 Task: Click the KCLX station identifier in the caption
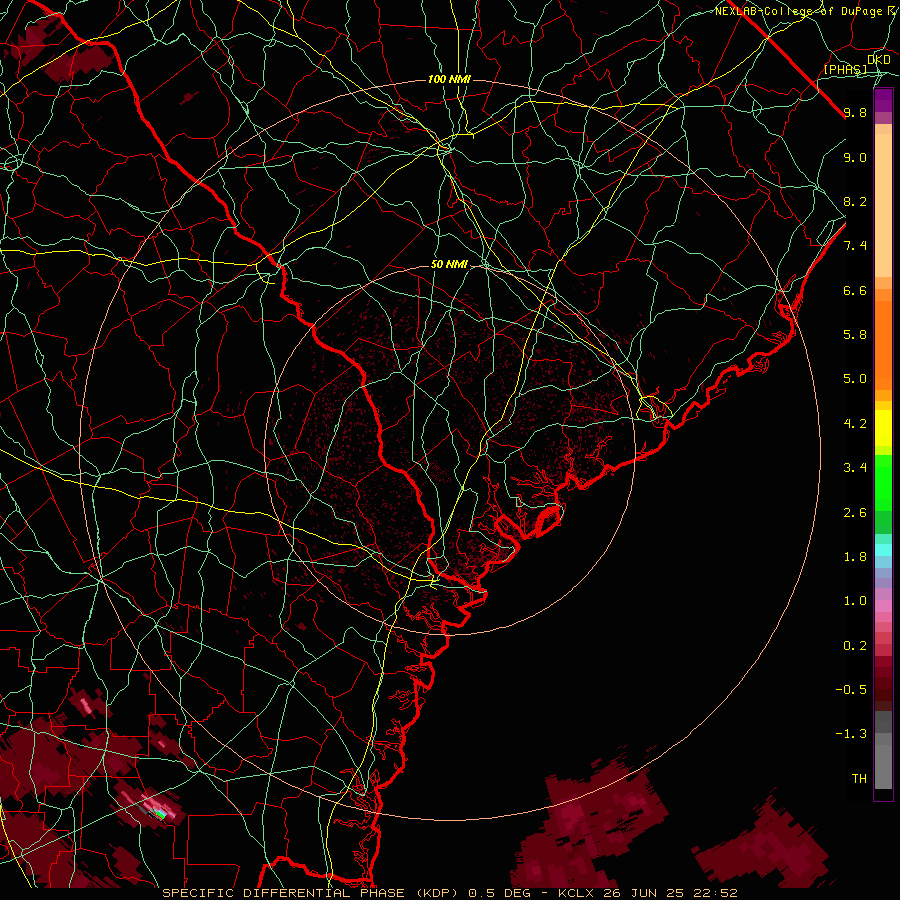[577, 893]
